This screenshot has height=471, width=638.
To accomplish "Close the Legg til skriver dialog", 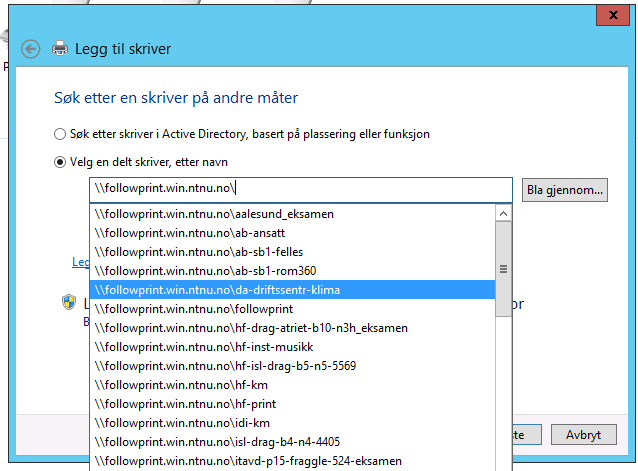I will pyautogui.click(x=613, y=15).
